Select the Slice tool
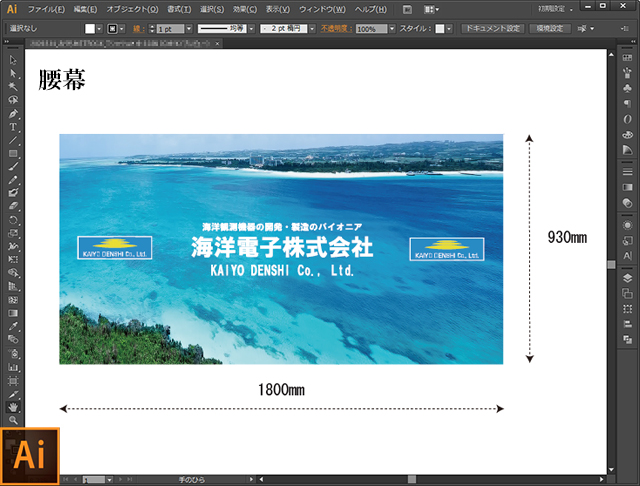Viewport: 640px width, 486px height. coord(13,394)
